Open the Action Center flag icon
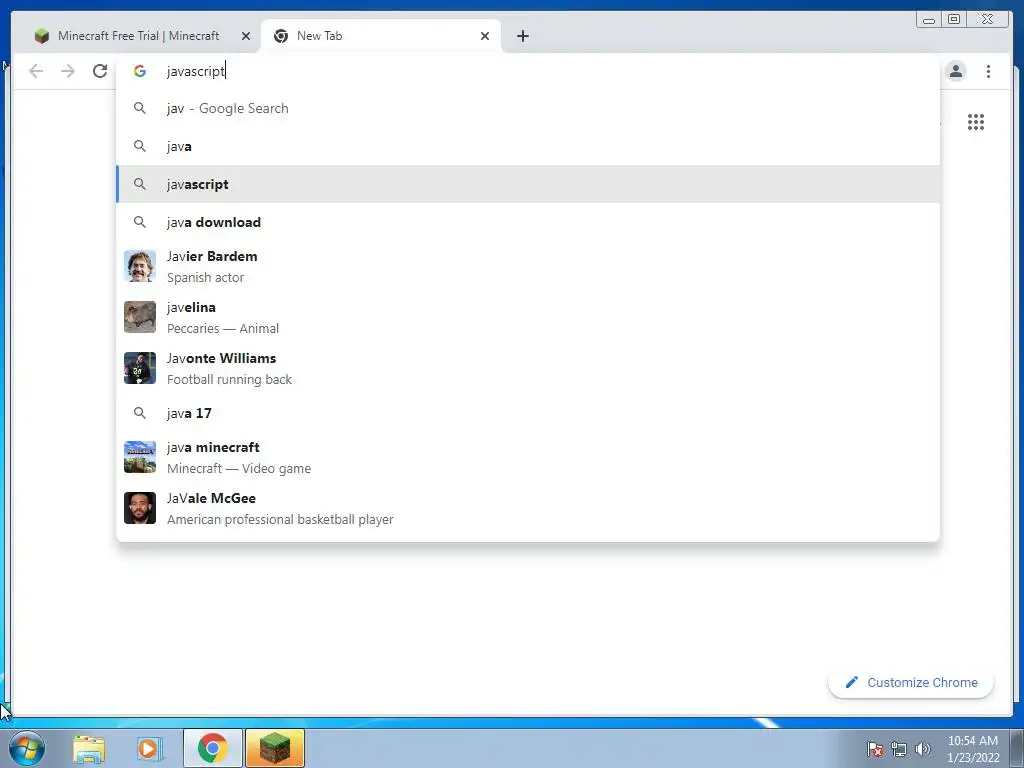 click(x=875, y=749)
